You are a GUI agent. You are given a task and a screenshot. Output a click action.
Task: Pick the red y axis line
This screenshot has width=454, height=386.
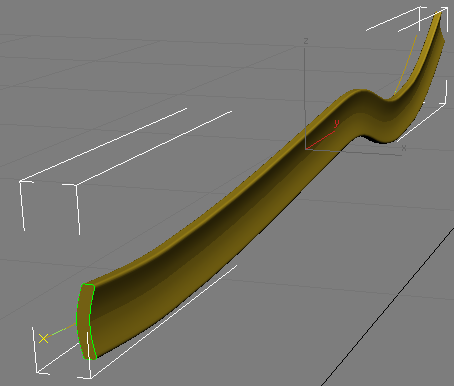tap(320, 140)
